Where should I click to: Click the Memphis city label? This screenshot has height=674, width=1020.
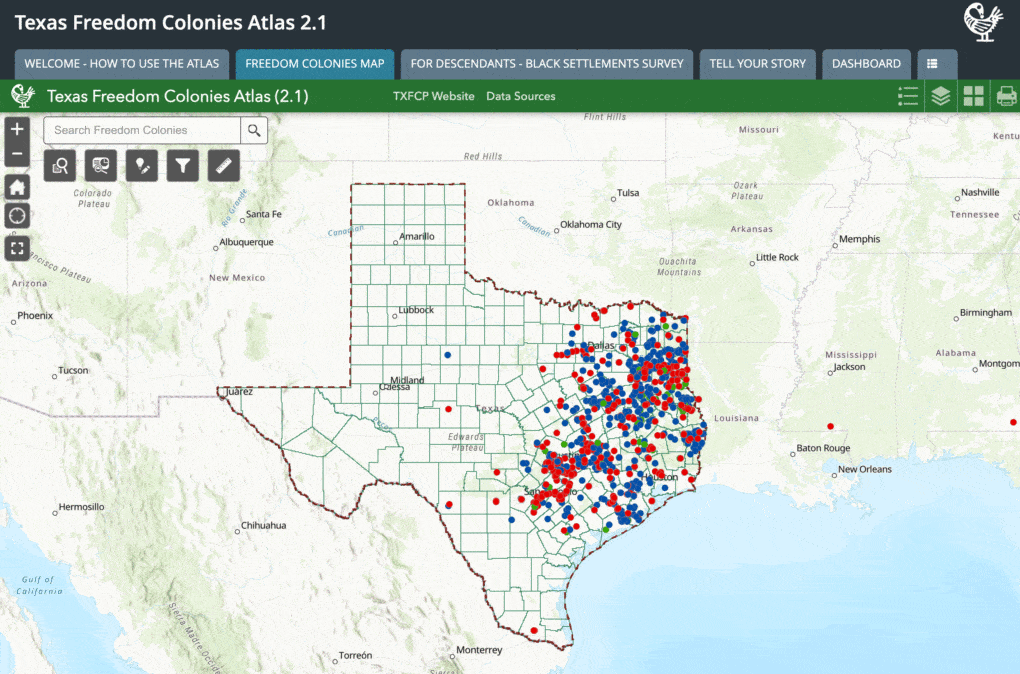[859, 239]
